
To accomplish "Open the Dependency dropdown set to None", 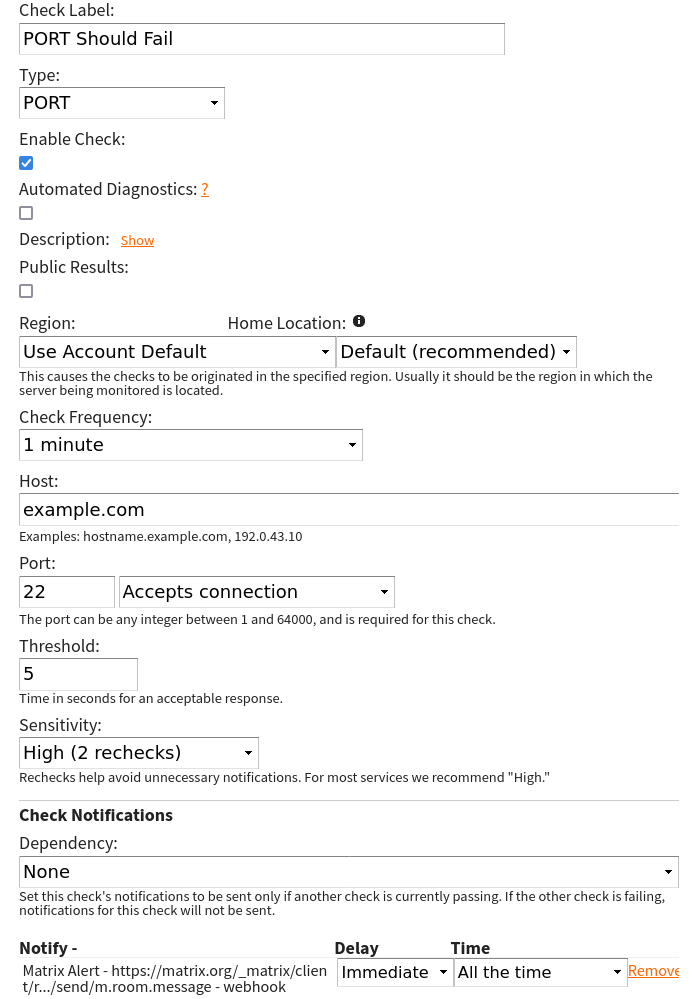I will coord(348,872).
